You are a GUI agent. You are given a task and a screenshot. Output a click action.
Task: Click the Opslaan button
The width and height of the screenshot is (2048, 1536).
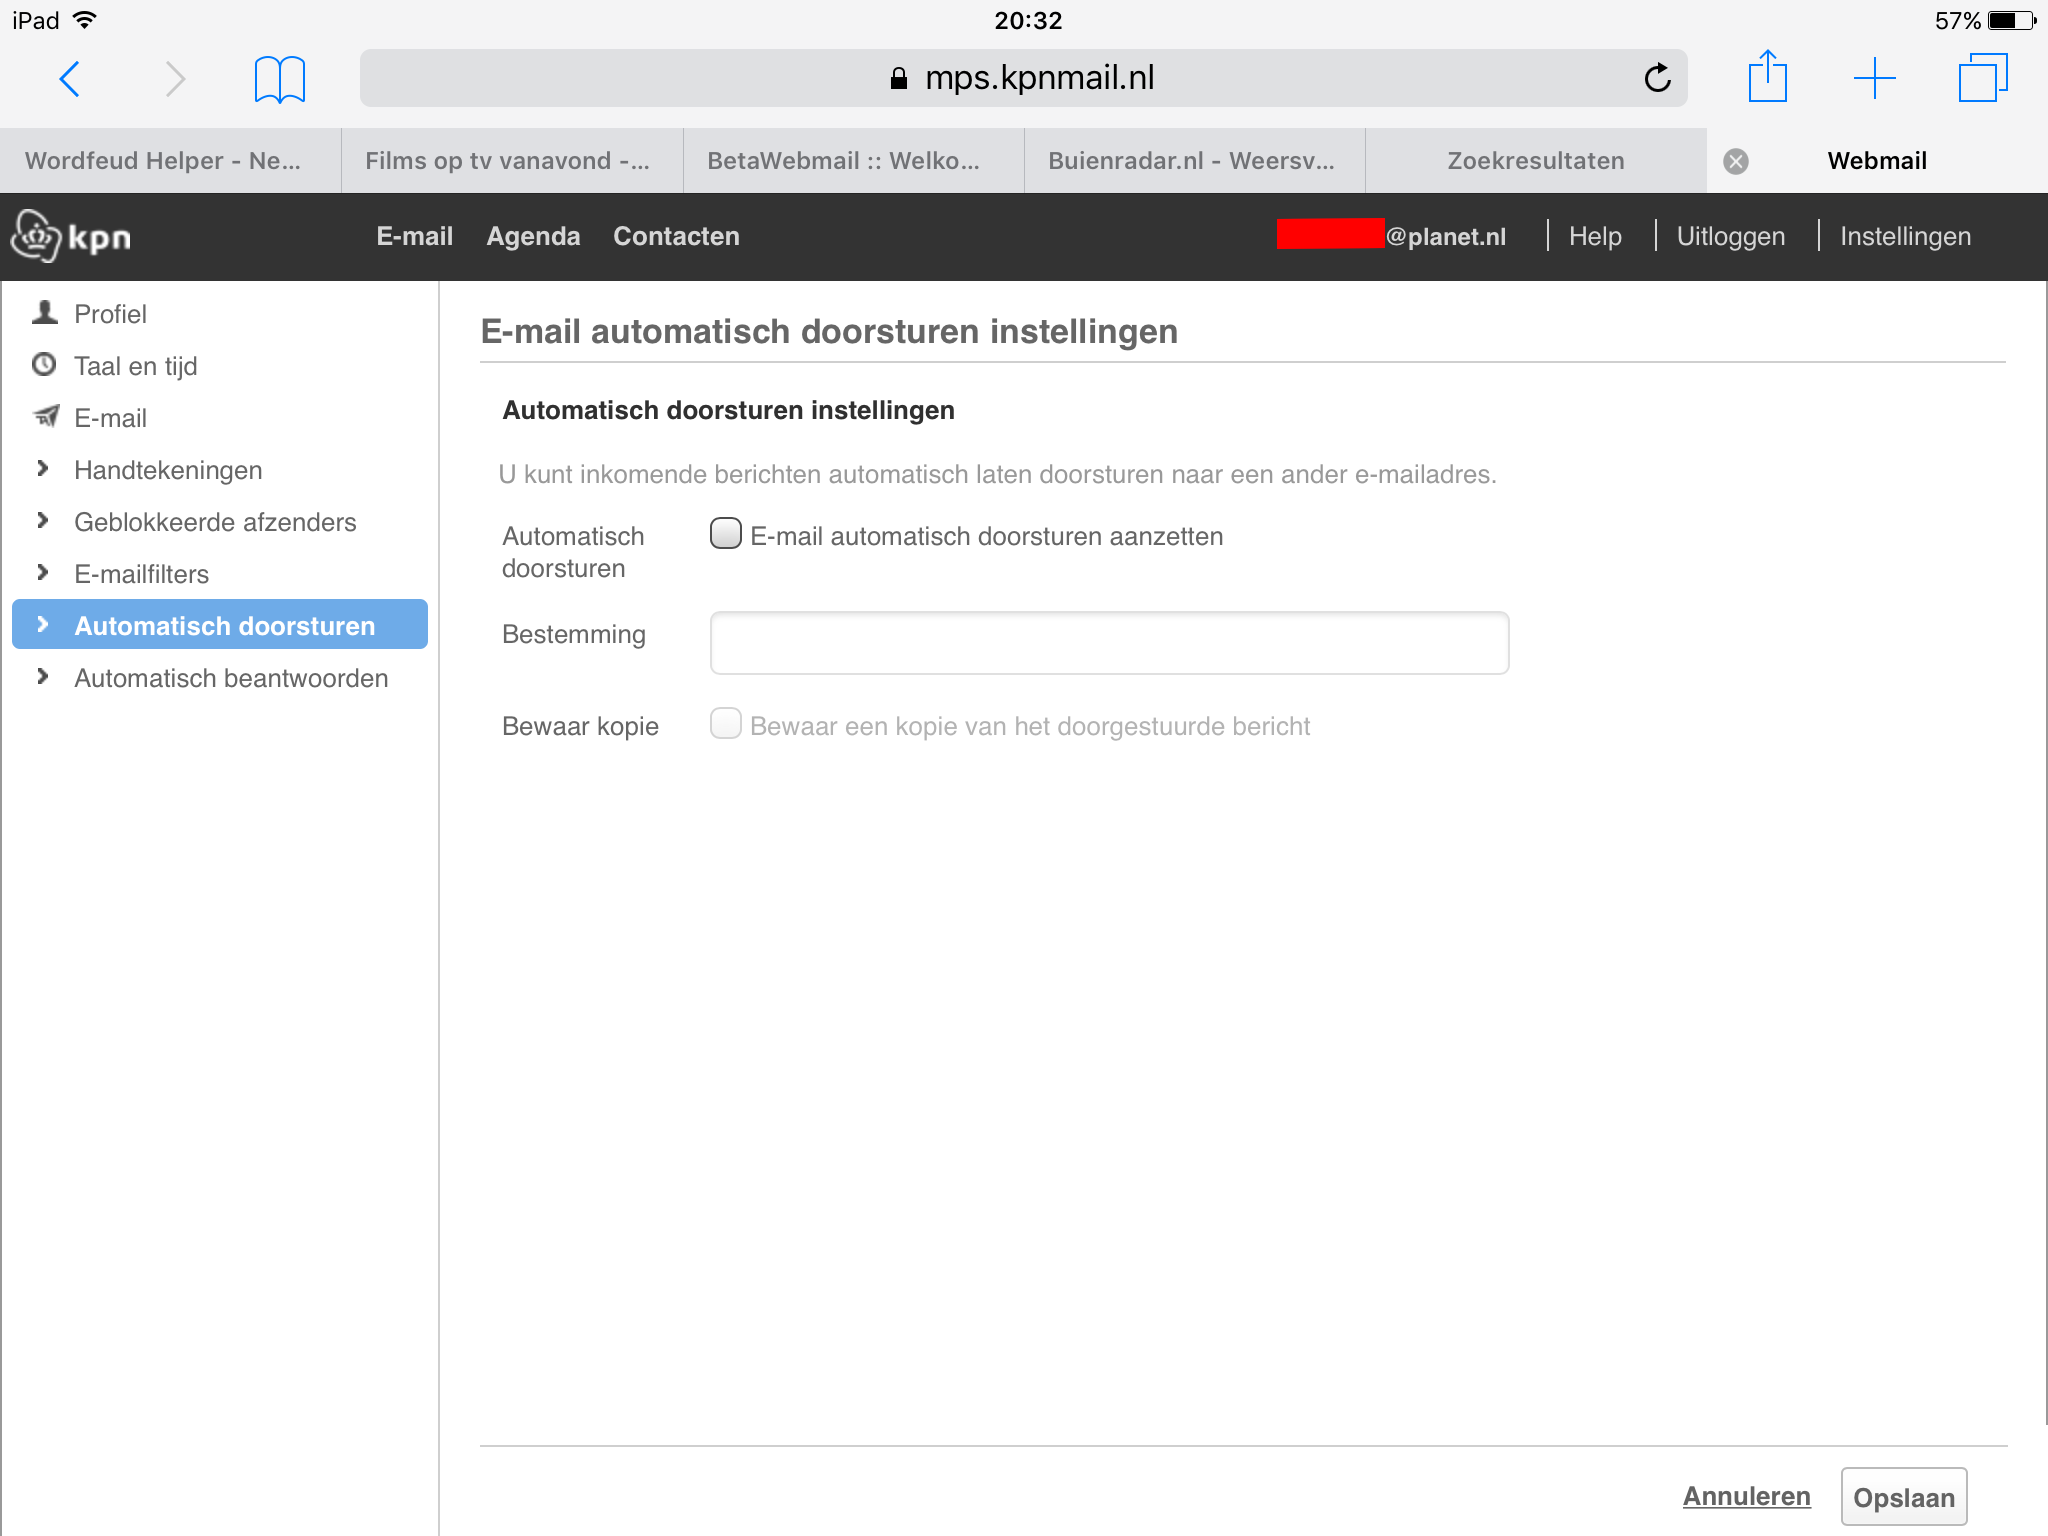click(1903, 1497)
